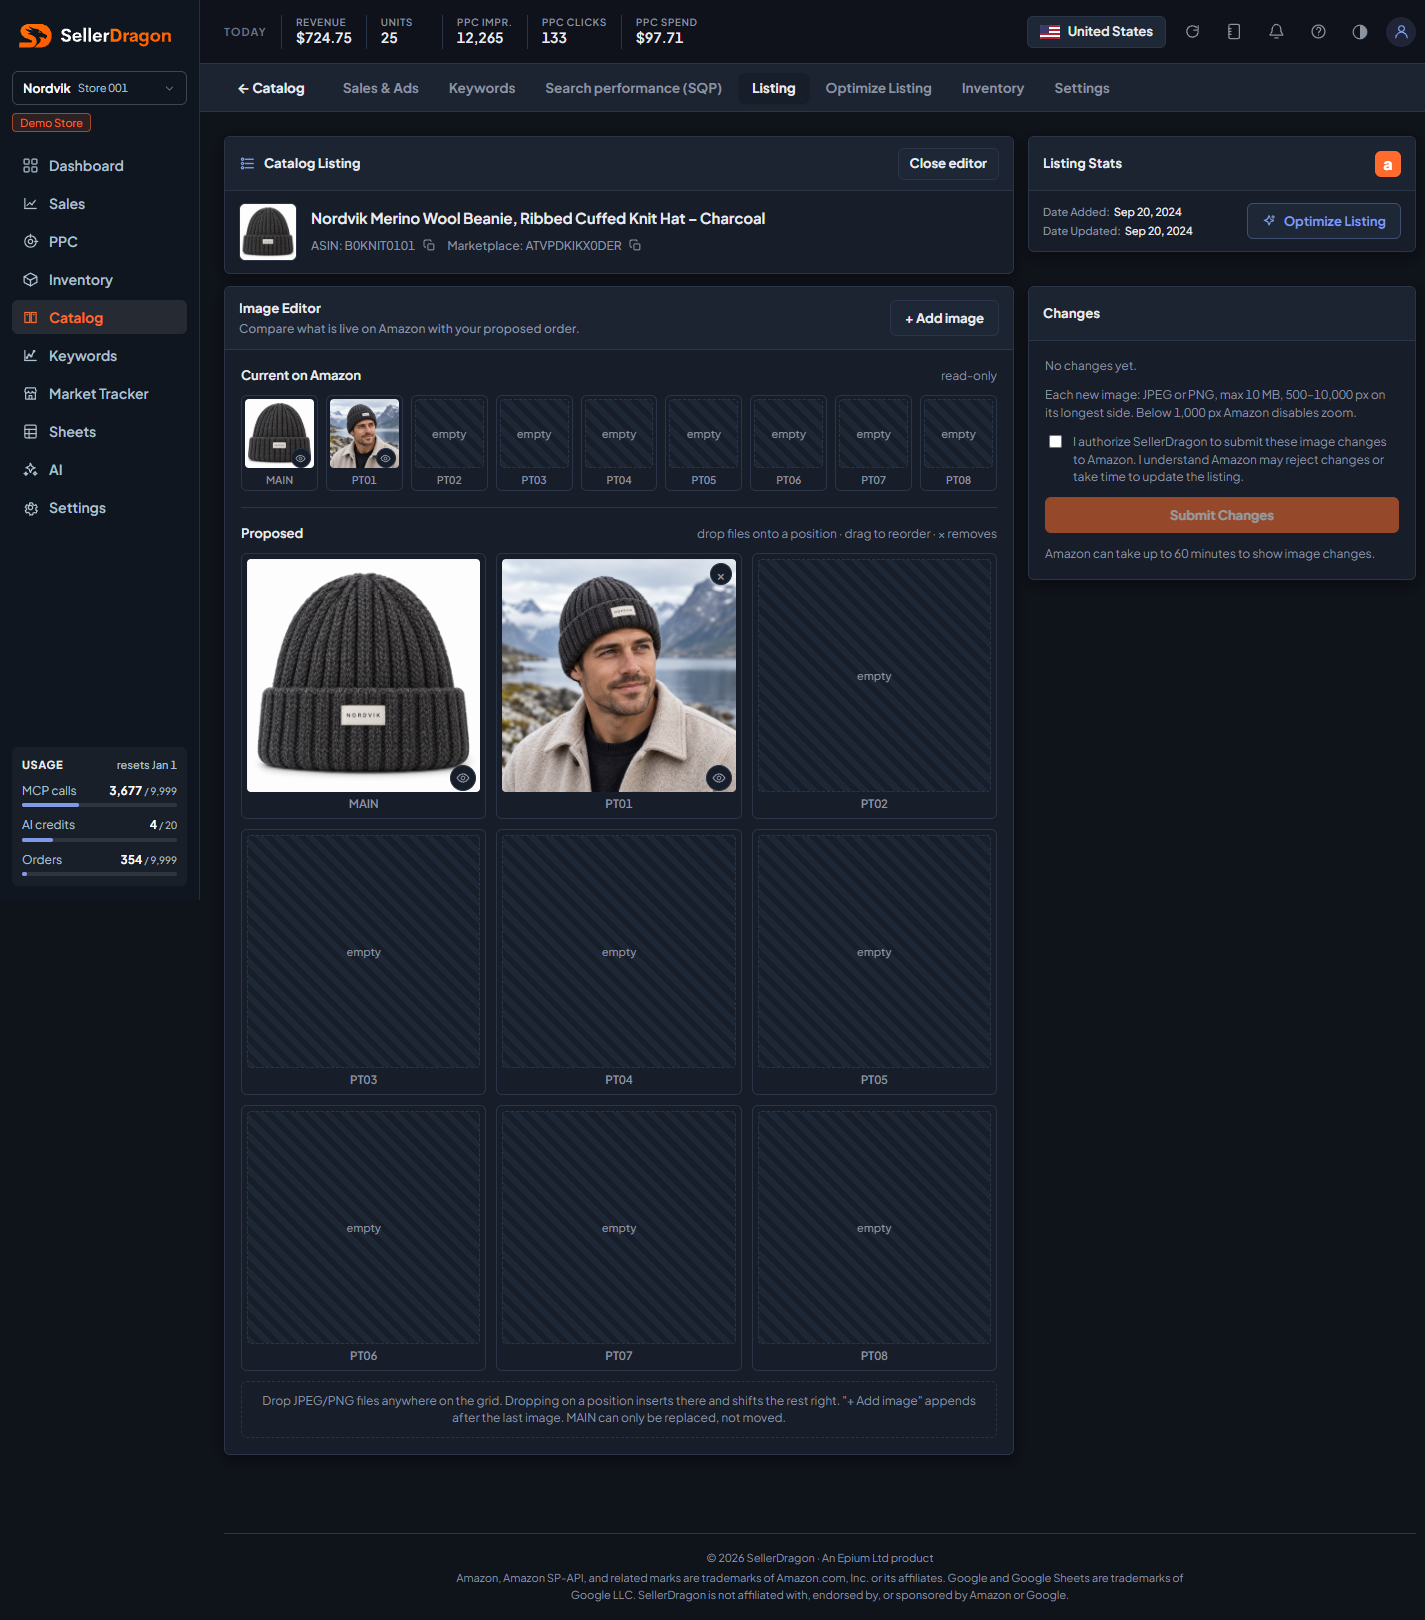1425x1620 pixels.
Task: Preview the proposed PT01 image eye icon
Action: [x=719, y=778]
